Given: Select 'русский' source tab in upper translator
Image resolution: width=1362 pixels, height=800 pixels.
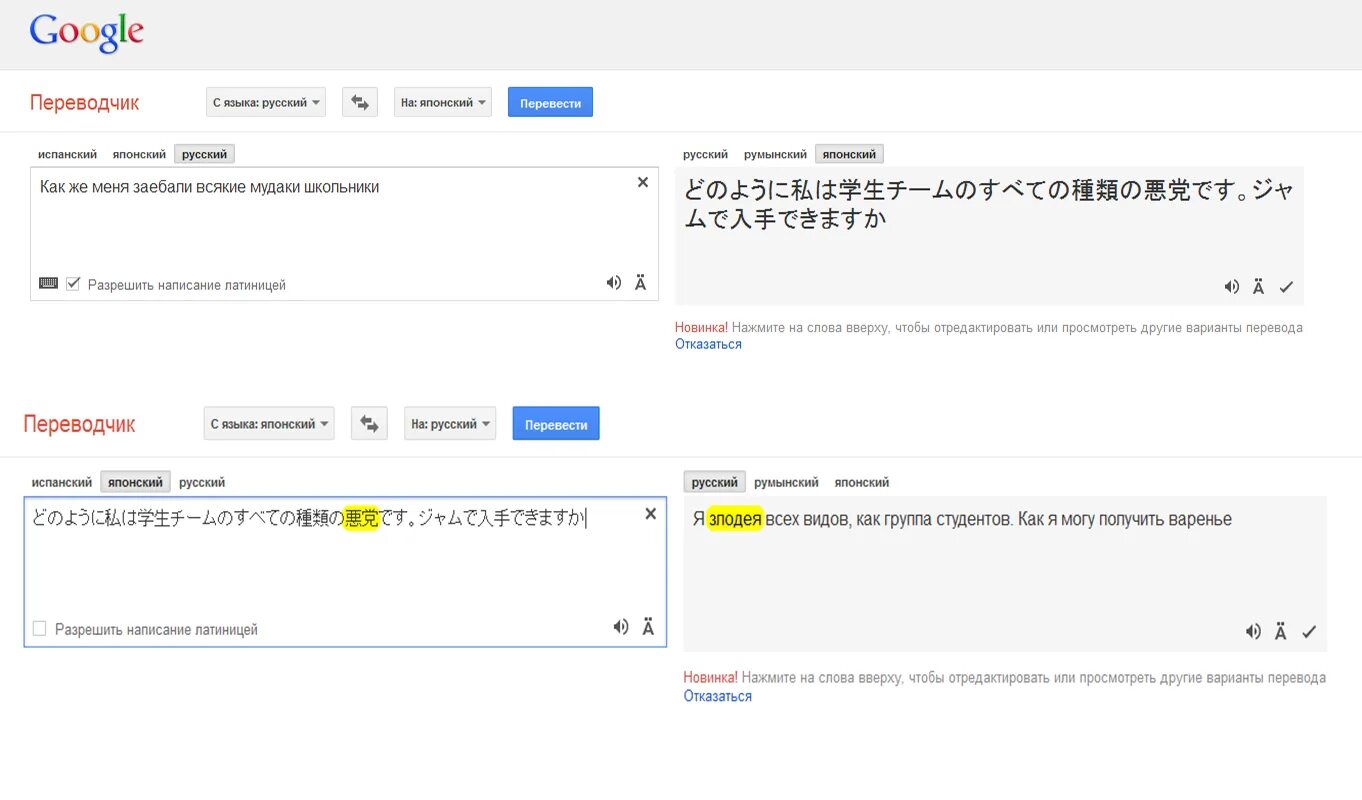Looking at the screenshot, I should [x=204, y=155].
